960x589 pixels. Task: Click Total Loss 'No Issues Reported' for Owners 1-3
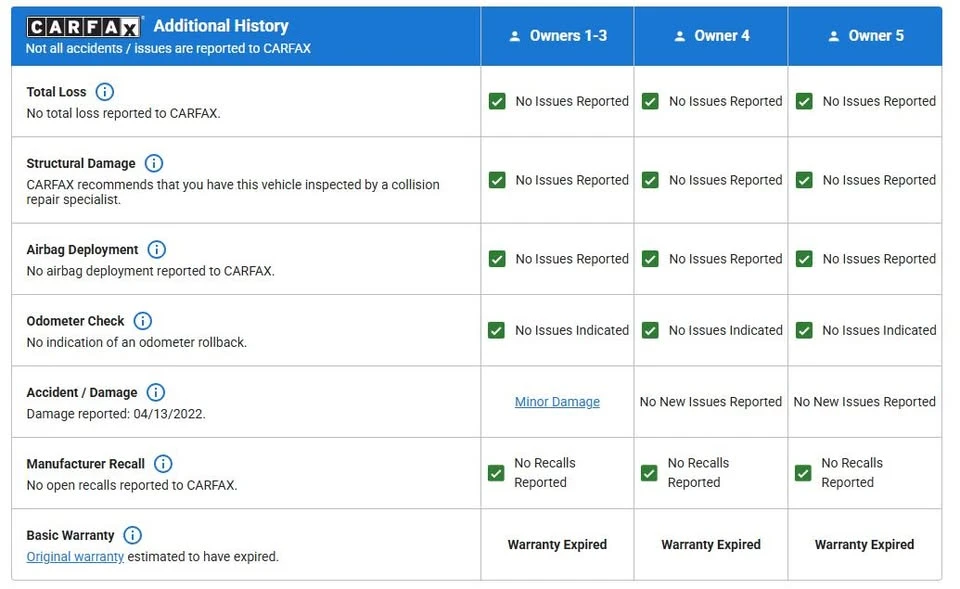coord(572,101)
